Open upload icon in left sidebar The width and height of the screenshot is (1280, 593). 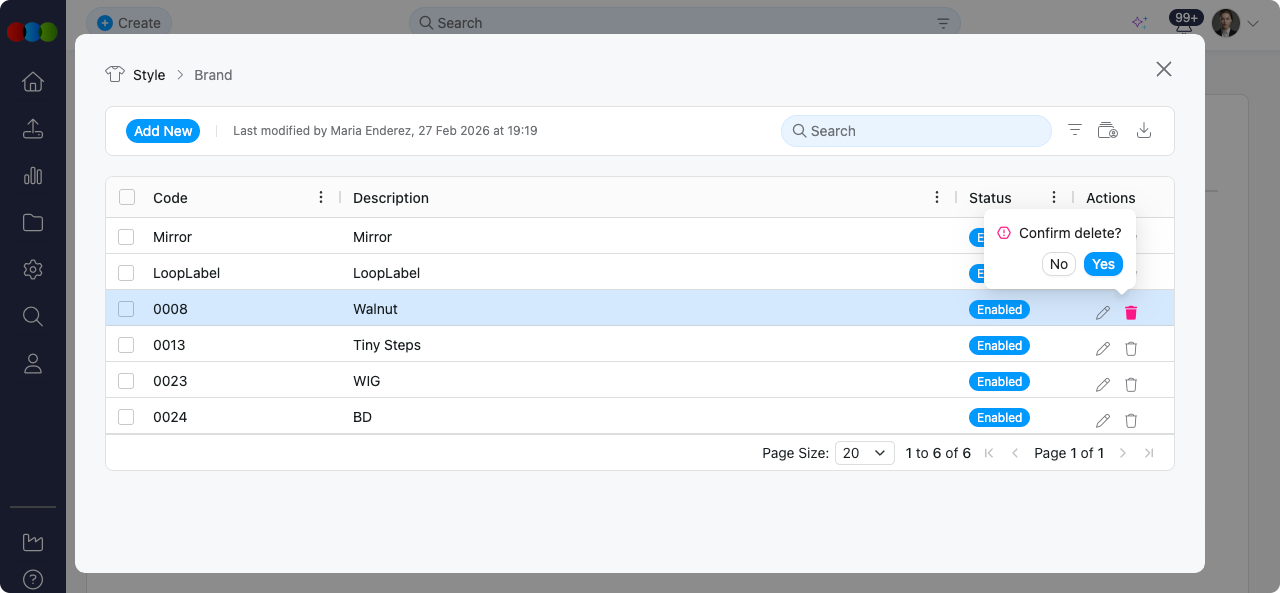pos(33,129)
